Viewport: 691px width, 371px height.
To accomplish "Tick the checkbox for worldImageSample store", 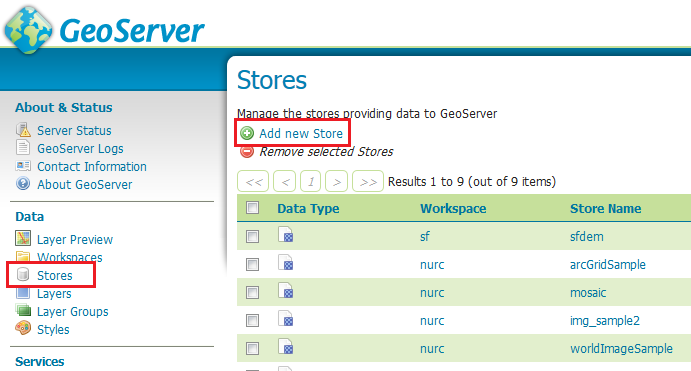I will (253, 349).
